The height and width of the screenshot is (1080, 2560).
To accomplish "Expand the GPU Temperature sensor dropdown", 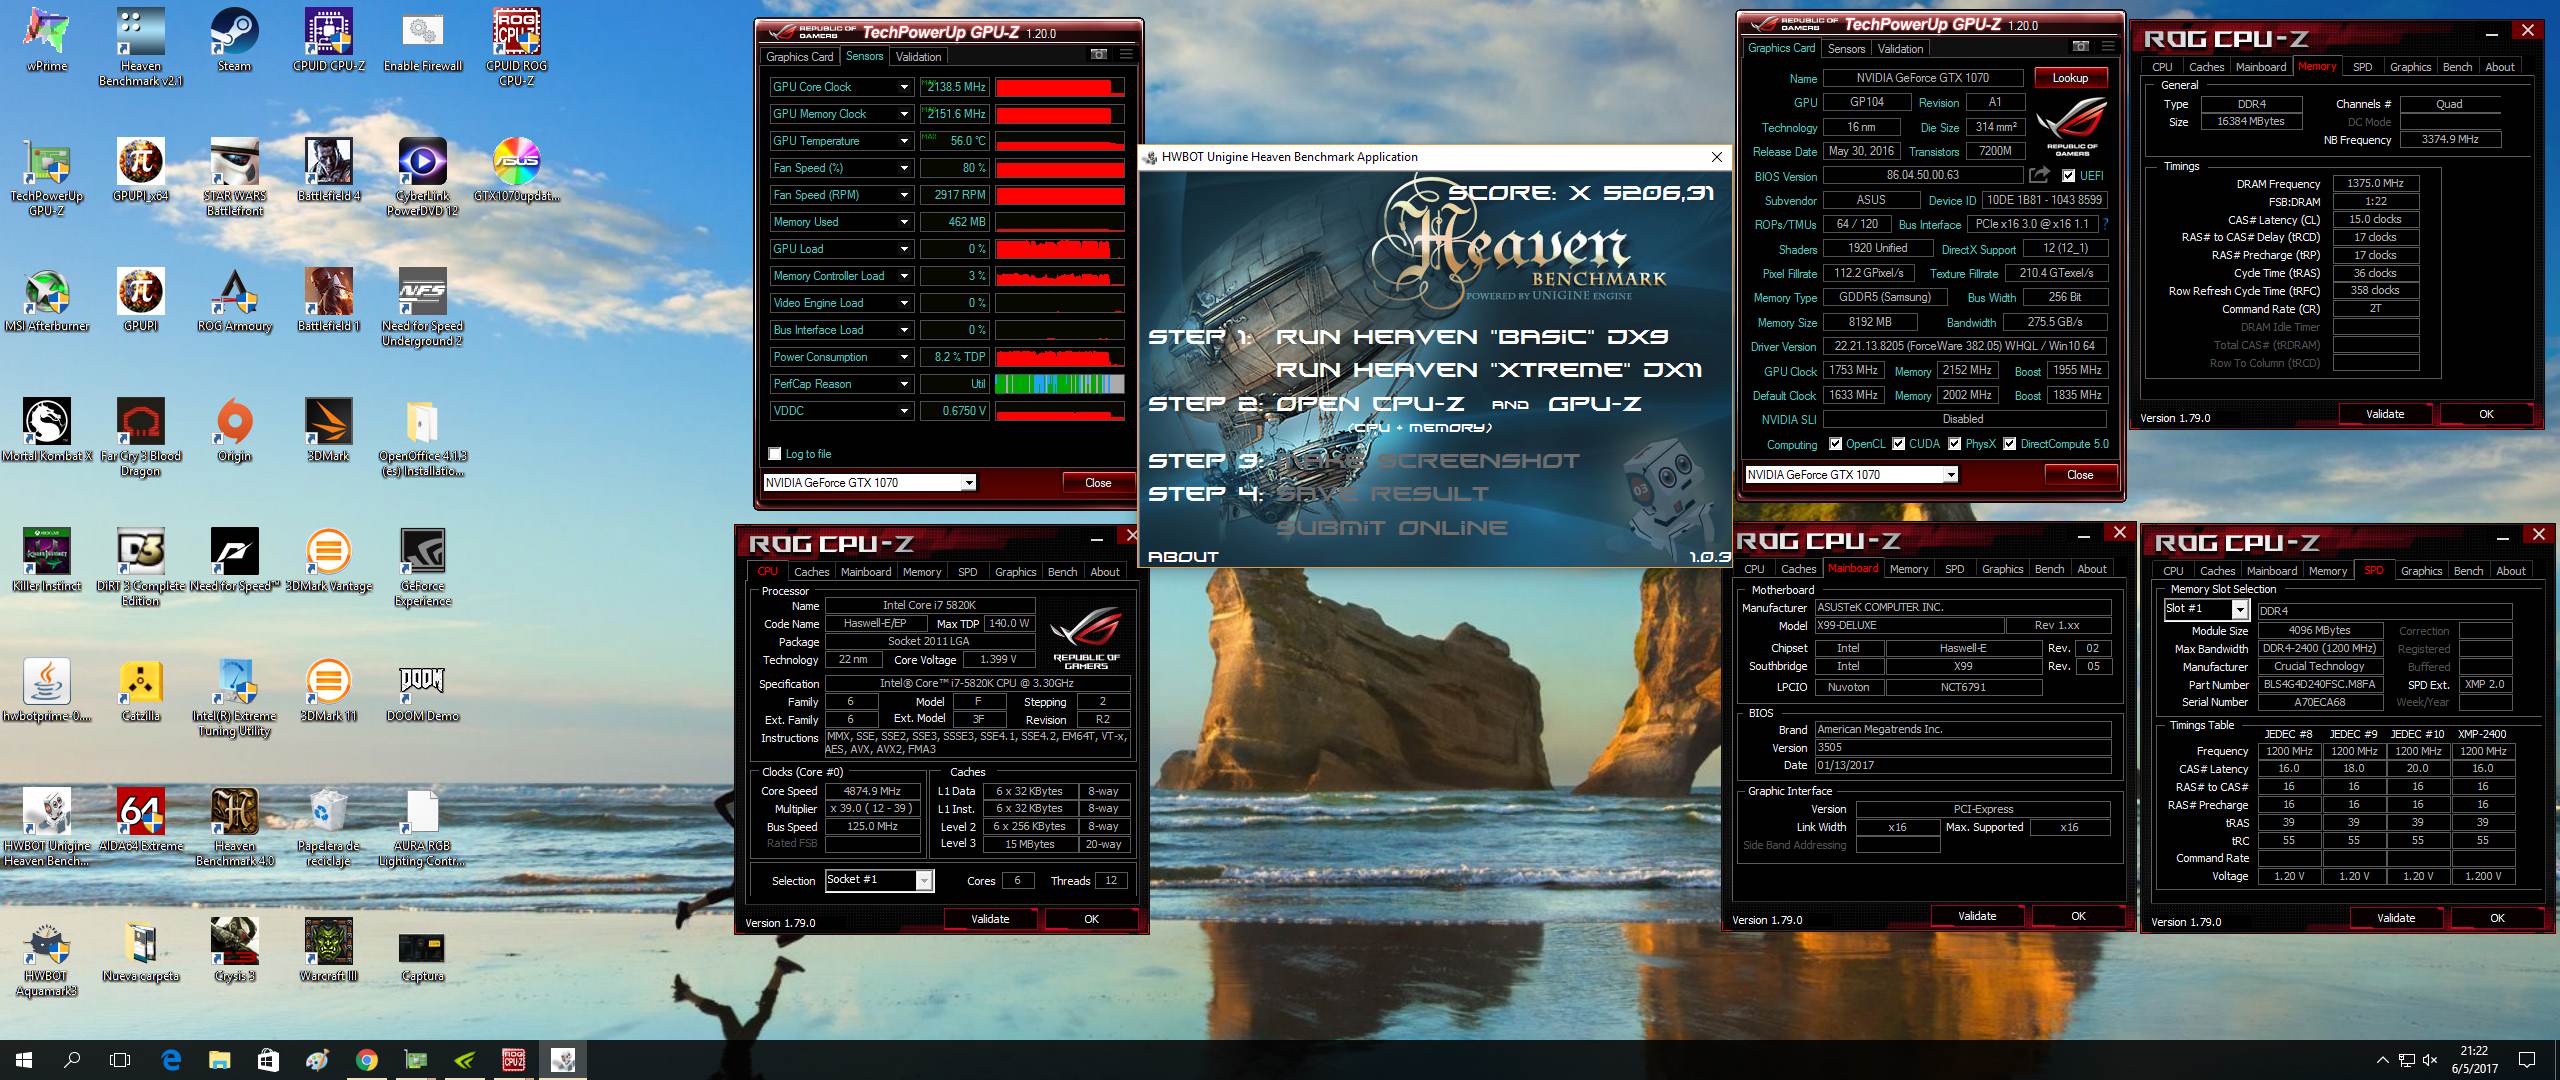I will tap(904, 141).
